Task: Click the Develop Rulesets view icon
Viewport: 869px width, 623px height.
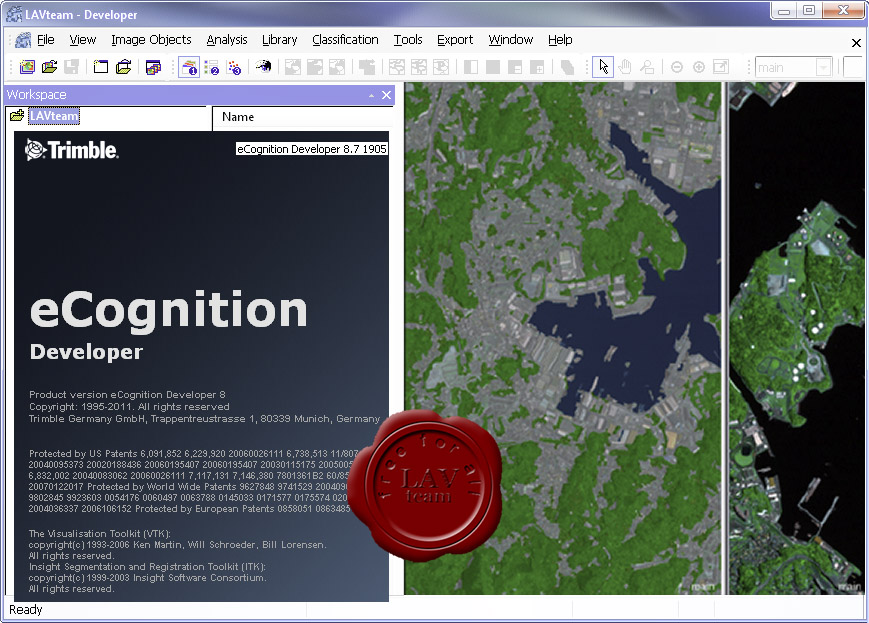Action: click(x=264, y=68)
